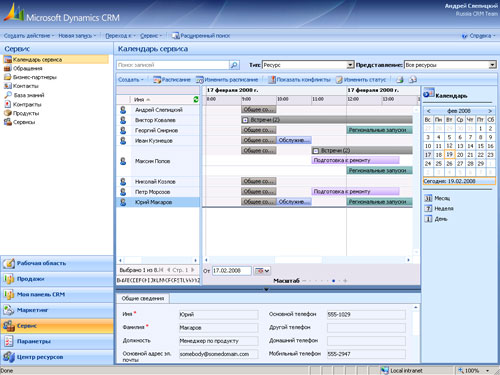Open the Общие сведения tab
This screenshot has width=500, height=375.
click(x=143, y=299)
